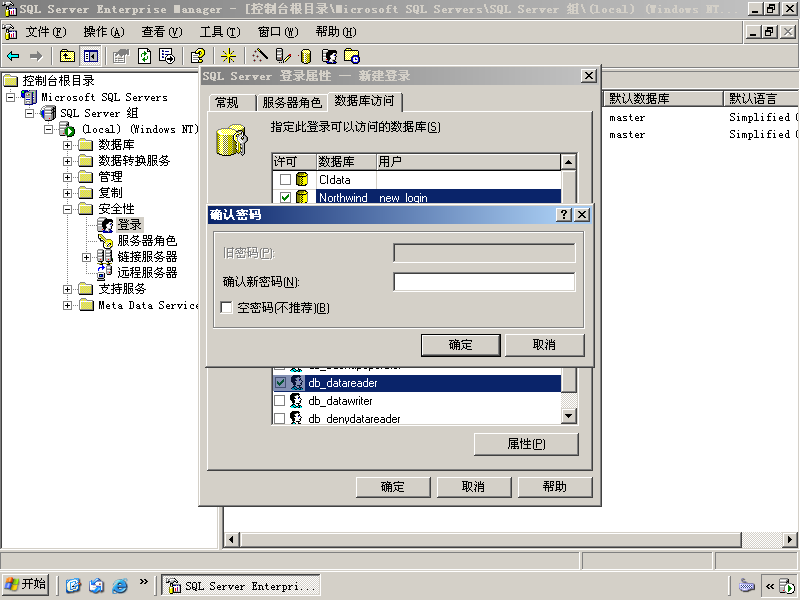Image resolution: width=800 pixels, height=600 pixels.
Task: Expand the 数据库 folder
Action: (x=67, y=145)
